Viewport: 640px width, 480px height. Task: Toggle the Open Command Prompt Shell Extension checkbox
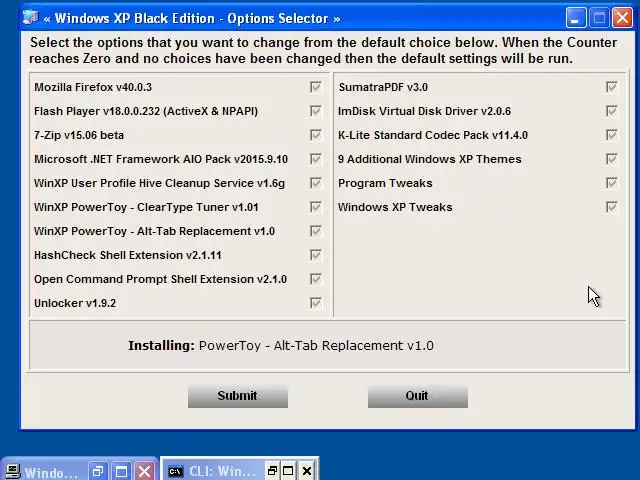[316, 279]
